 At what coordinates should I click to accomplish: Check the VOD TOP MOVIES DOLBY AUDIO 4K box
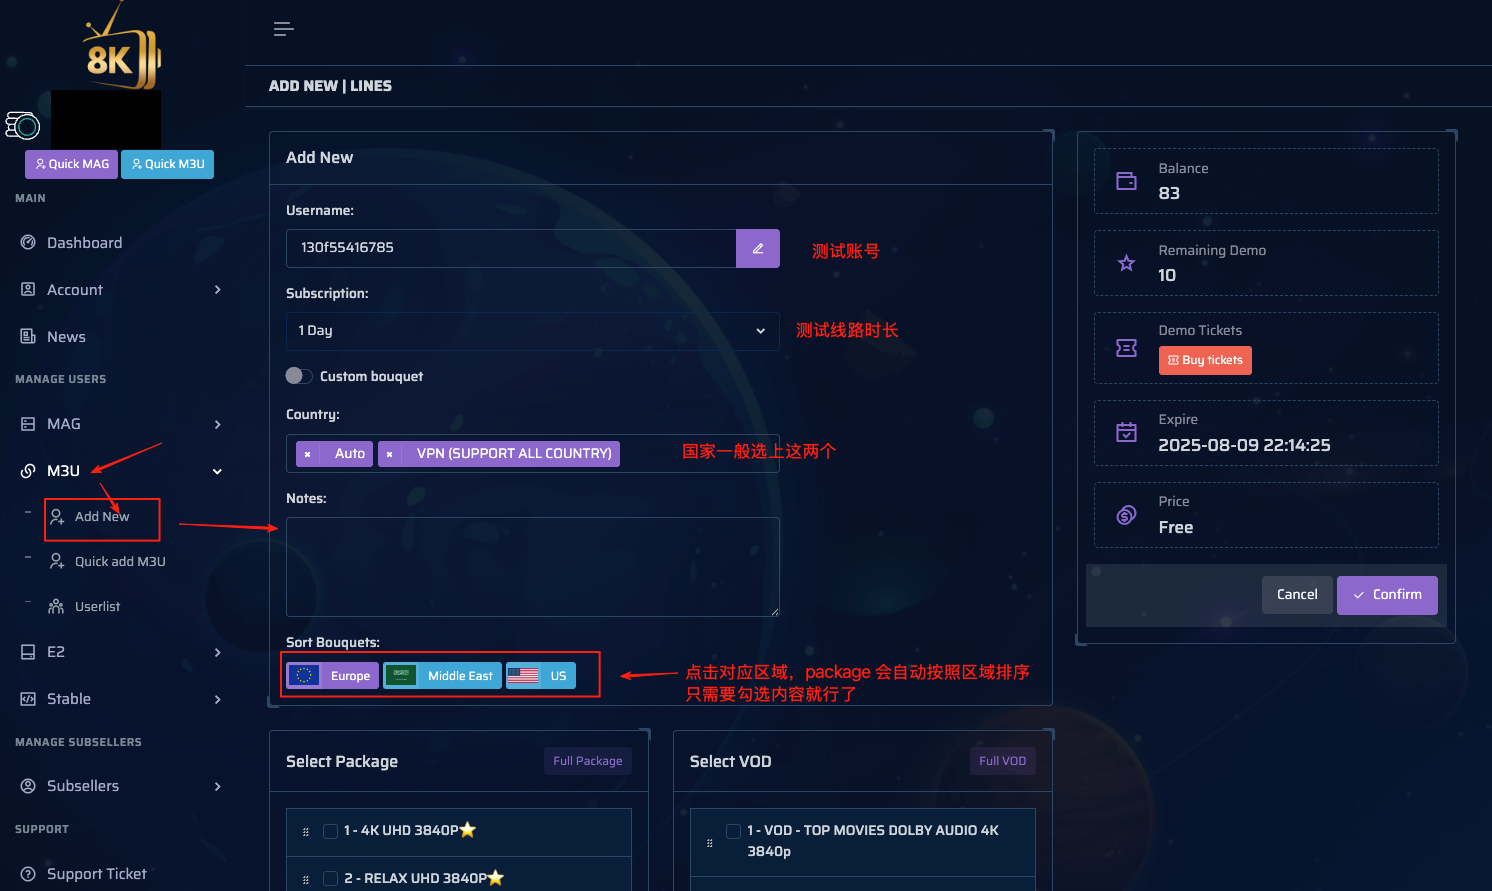coord(733,831)
